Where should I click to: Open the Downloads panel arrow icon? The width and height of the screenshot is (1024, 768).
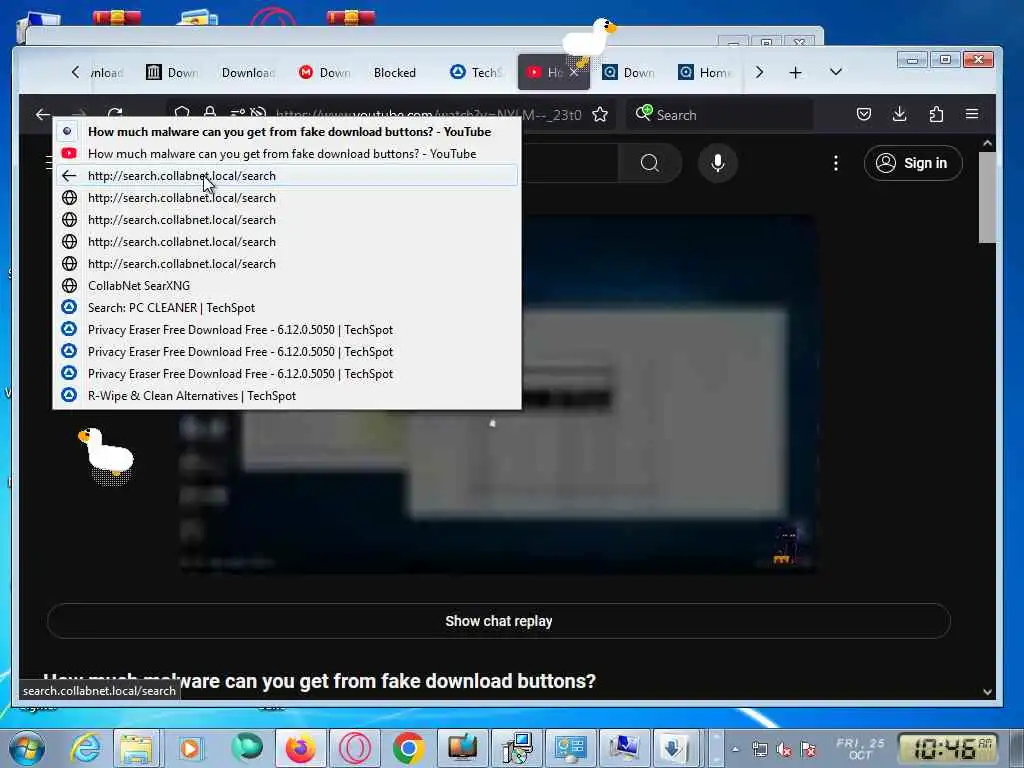(899, 114)
